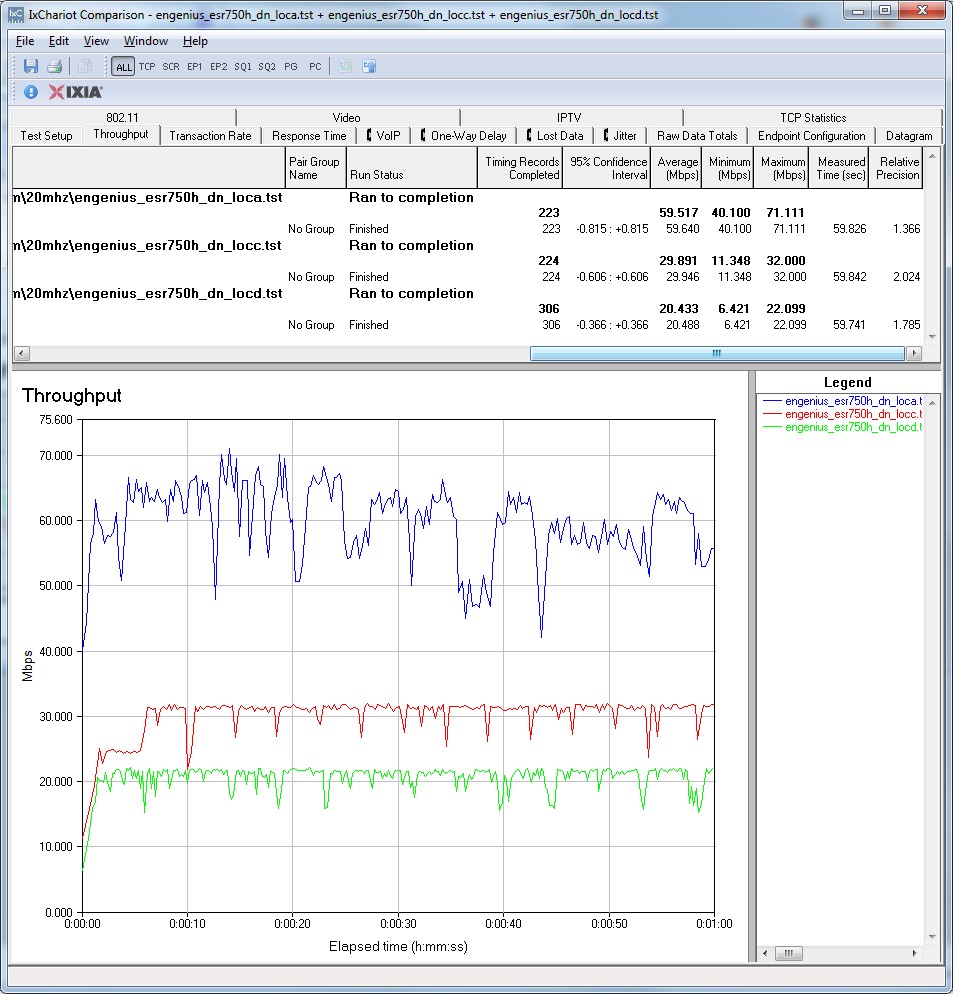Viewport: 953px width, 994px height.
Task: Click the results table scroll down arrow
Action: 931,337
